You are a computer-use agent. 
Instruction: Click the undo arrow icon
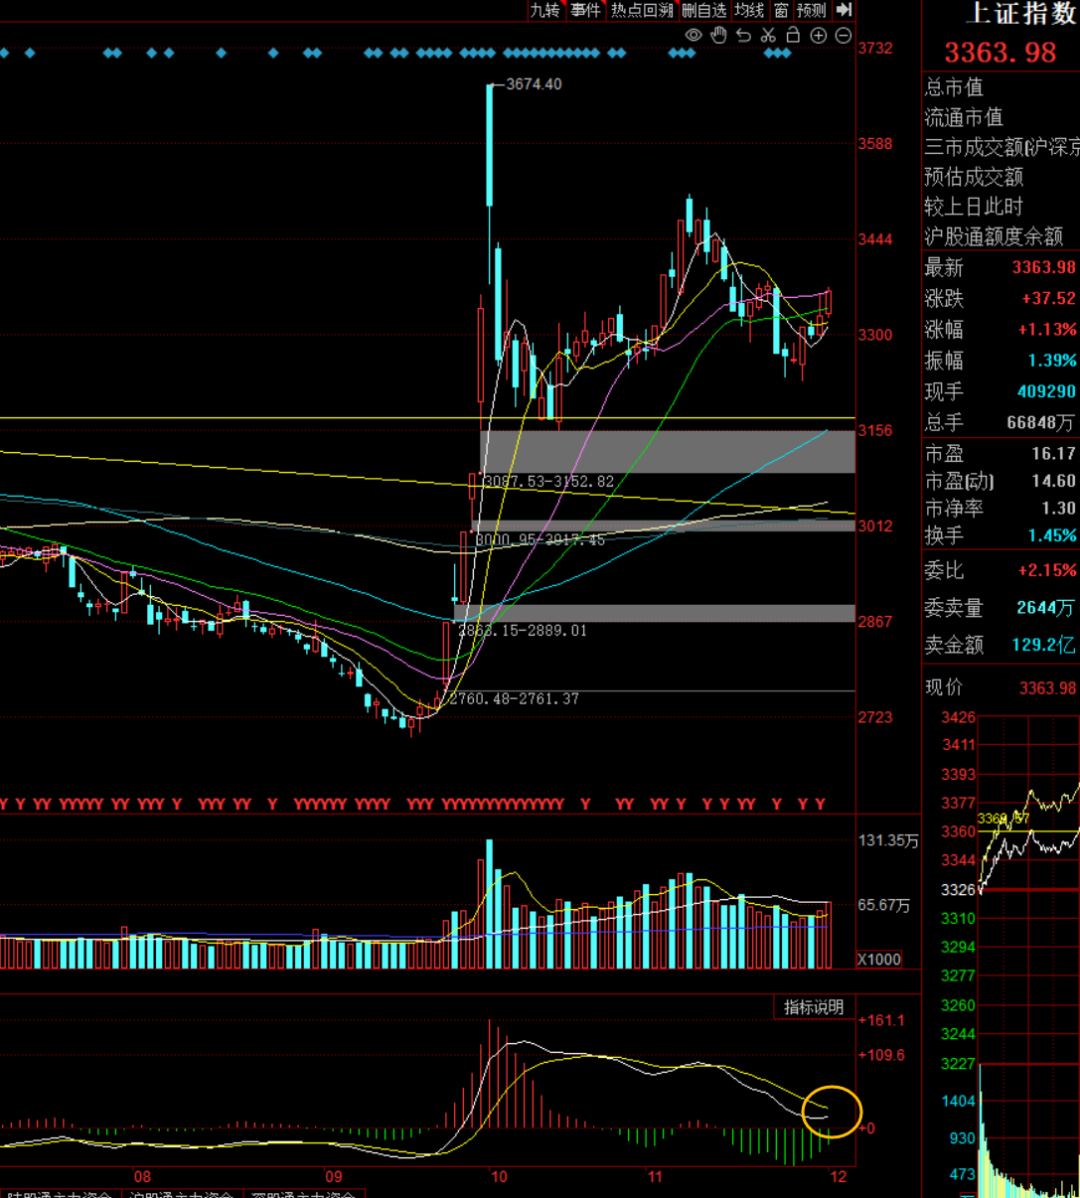[x=743, y=36]
